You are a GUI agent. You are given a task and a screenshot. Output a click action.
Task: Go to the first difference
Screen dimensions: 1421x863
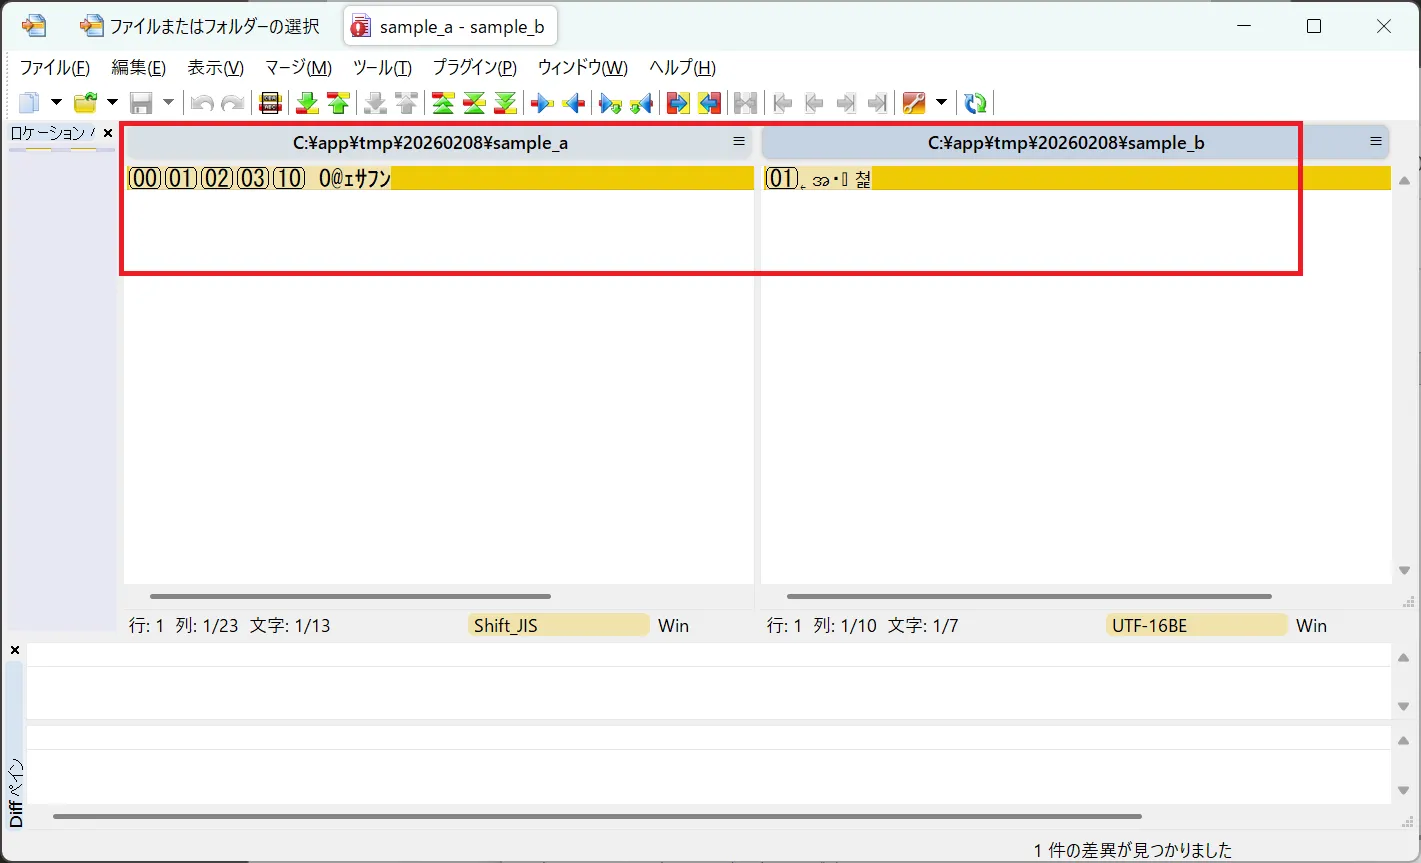coord(442,103)
